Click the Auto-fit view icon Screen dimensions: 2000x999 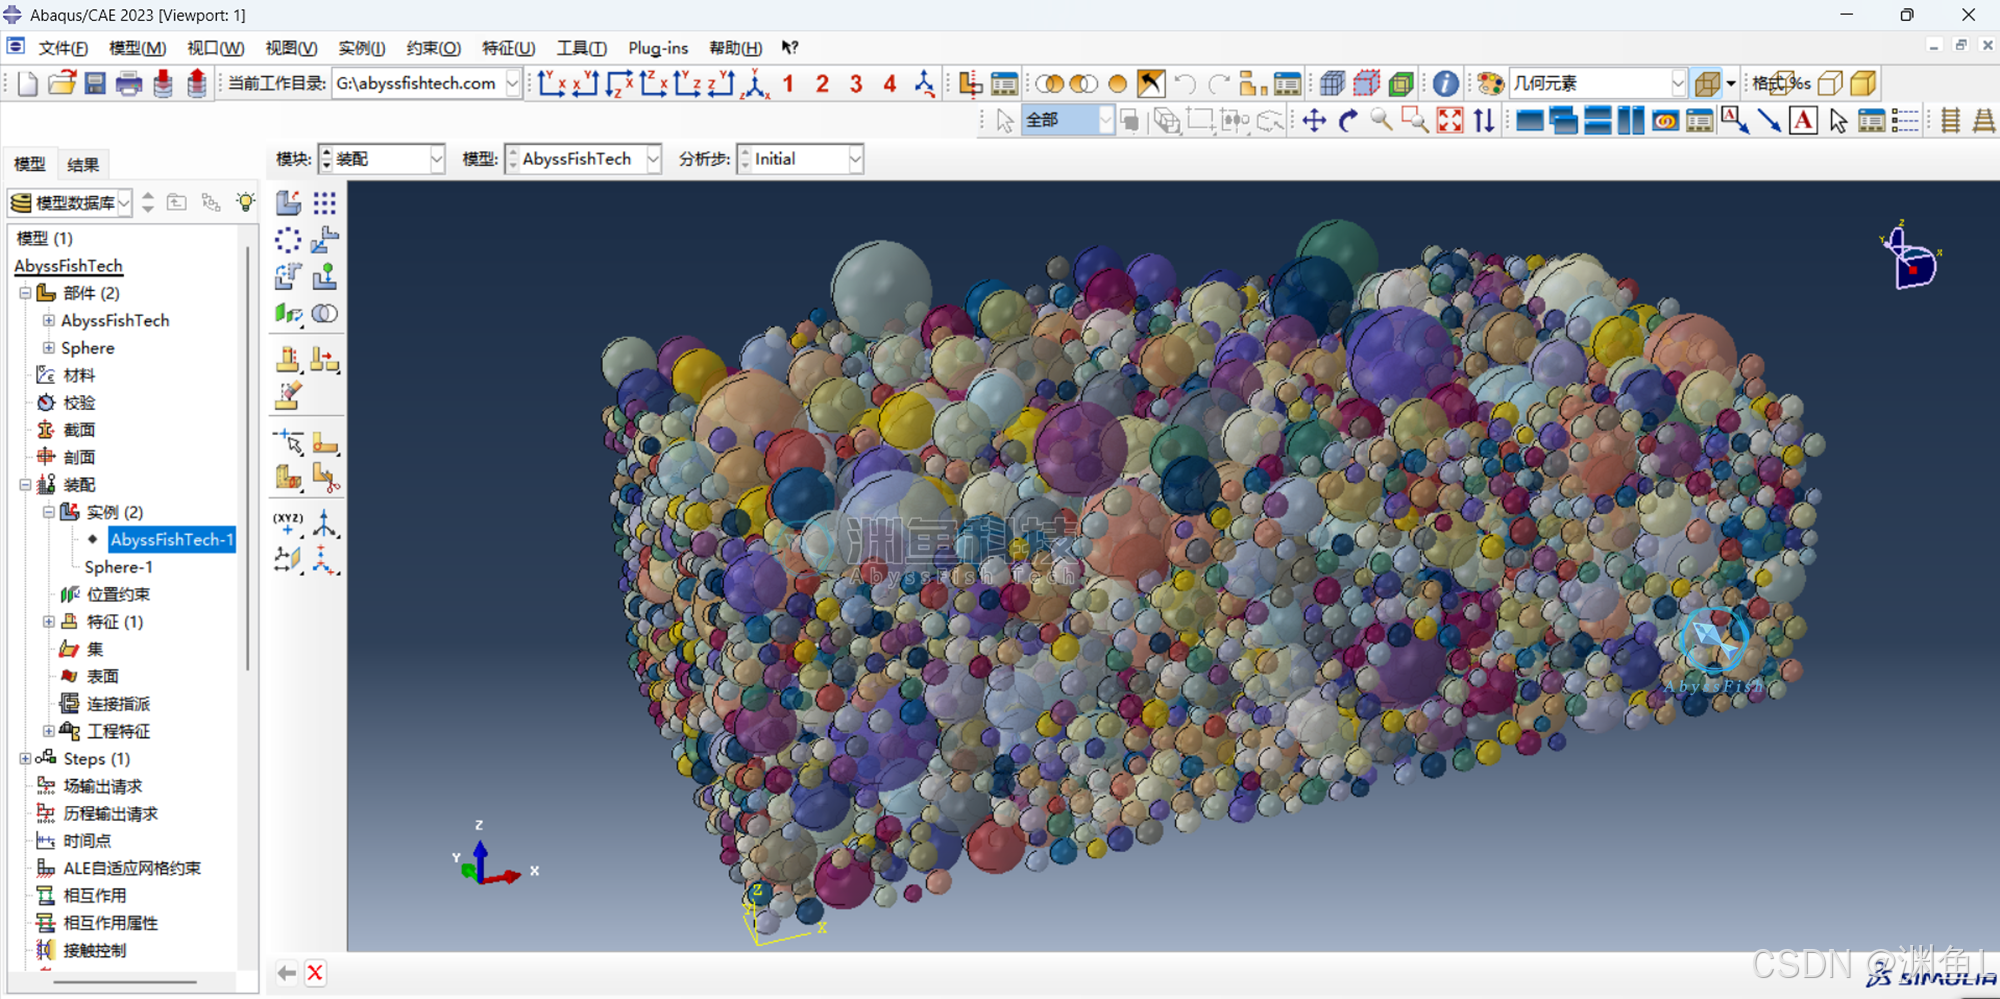tap(1449, 121)
